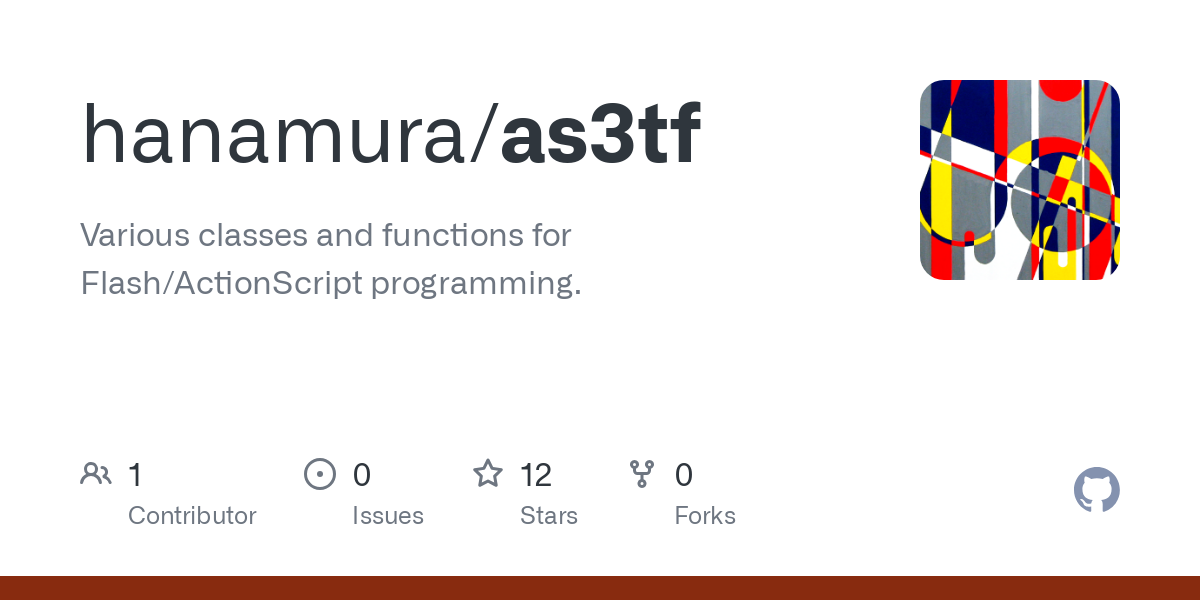Image resolution: width=1200 pixels, height=600 pixels.
Task: Open the as3tf repository name
Action: tap(601, 135)
